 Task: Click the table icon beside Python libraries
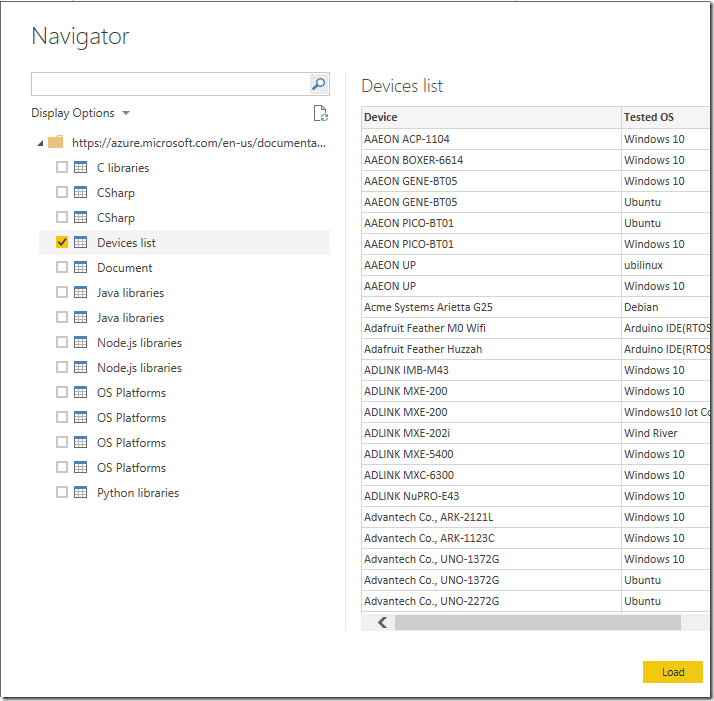point(81,492)
